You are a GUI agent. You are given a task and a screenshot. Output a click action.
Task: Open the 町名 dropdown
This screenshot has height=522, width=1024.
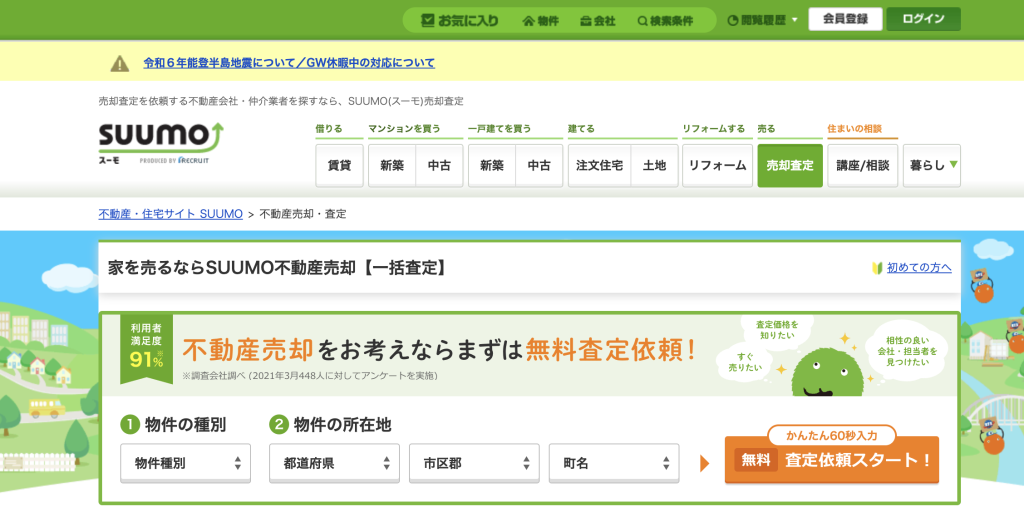click(x=614, y=463)
